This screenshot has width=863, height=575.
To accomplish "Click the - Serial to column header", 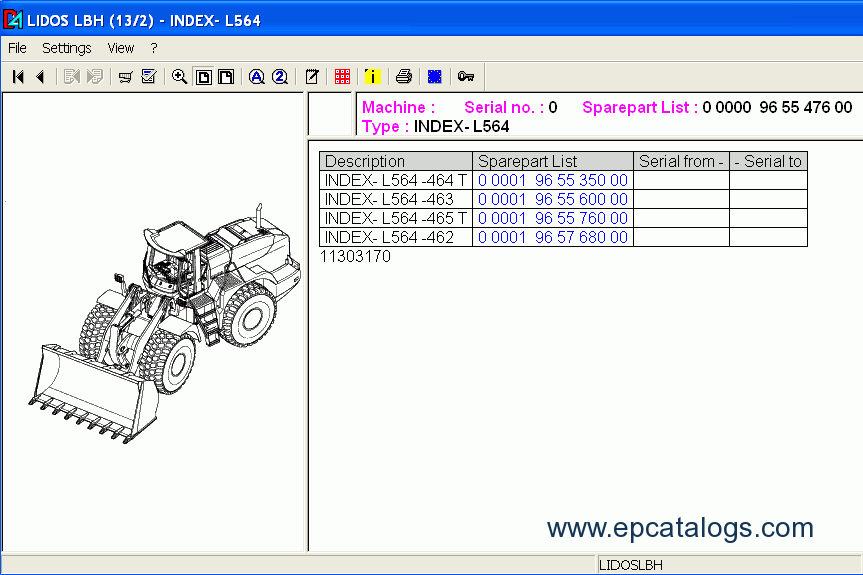I will (x=768, y=161).
